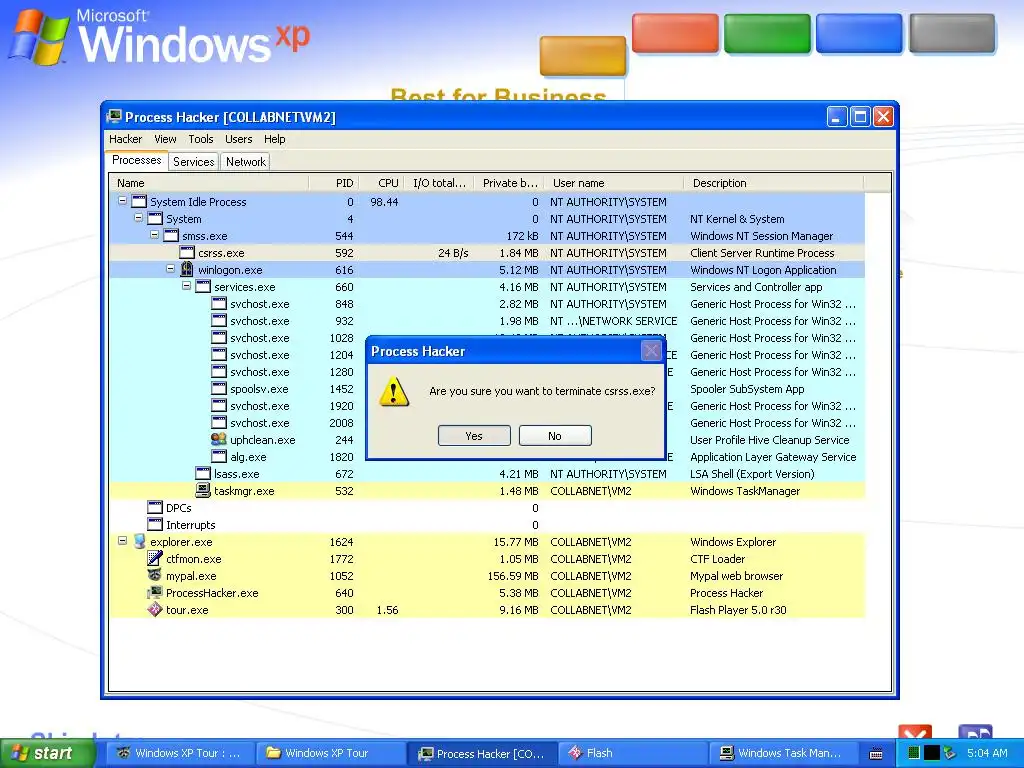
Task: Collapse the System Idle Process tree node
Action: pyautogui.click(x=123, y=201)
